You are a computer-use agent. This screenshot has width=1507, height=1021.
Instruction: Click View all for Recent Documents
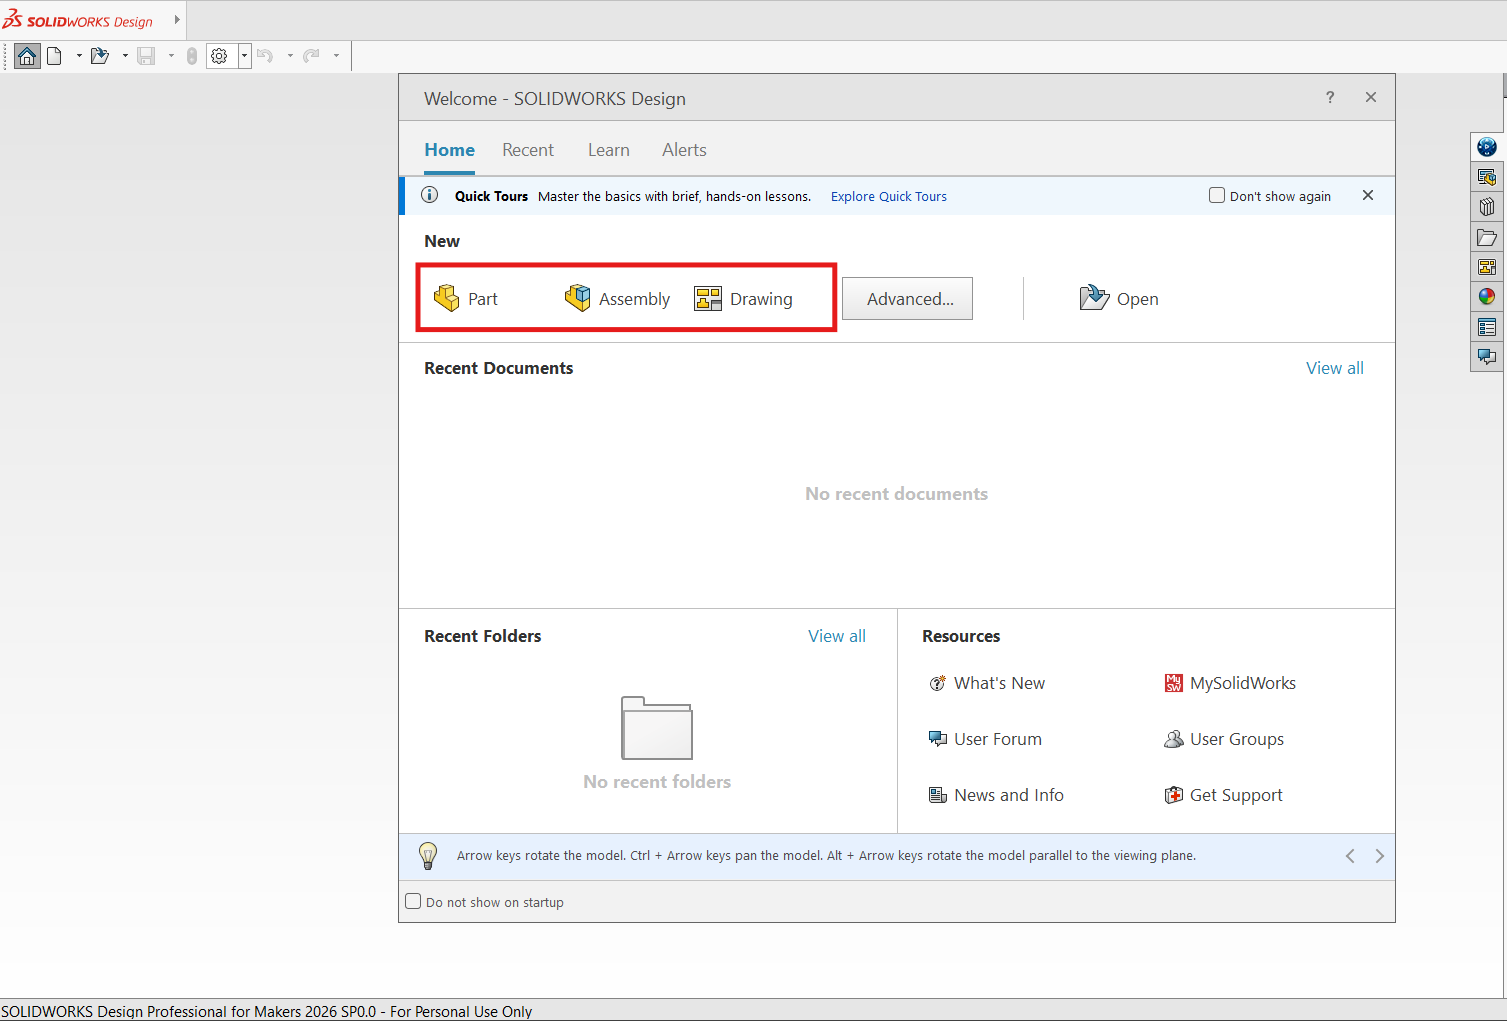(1335, 368)
